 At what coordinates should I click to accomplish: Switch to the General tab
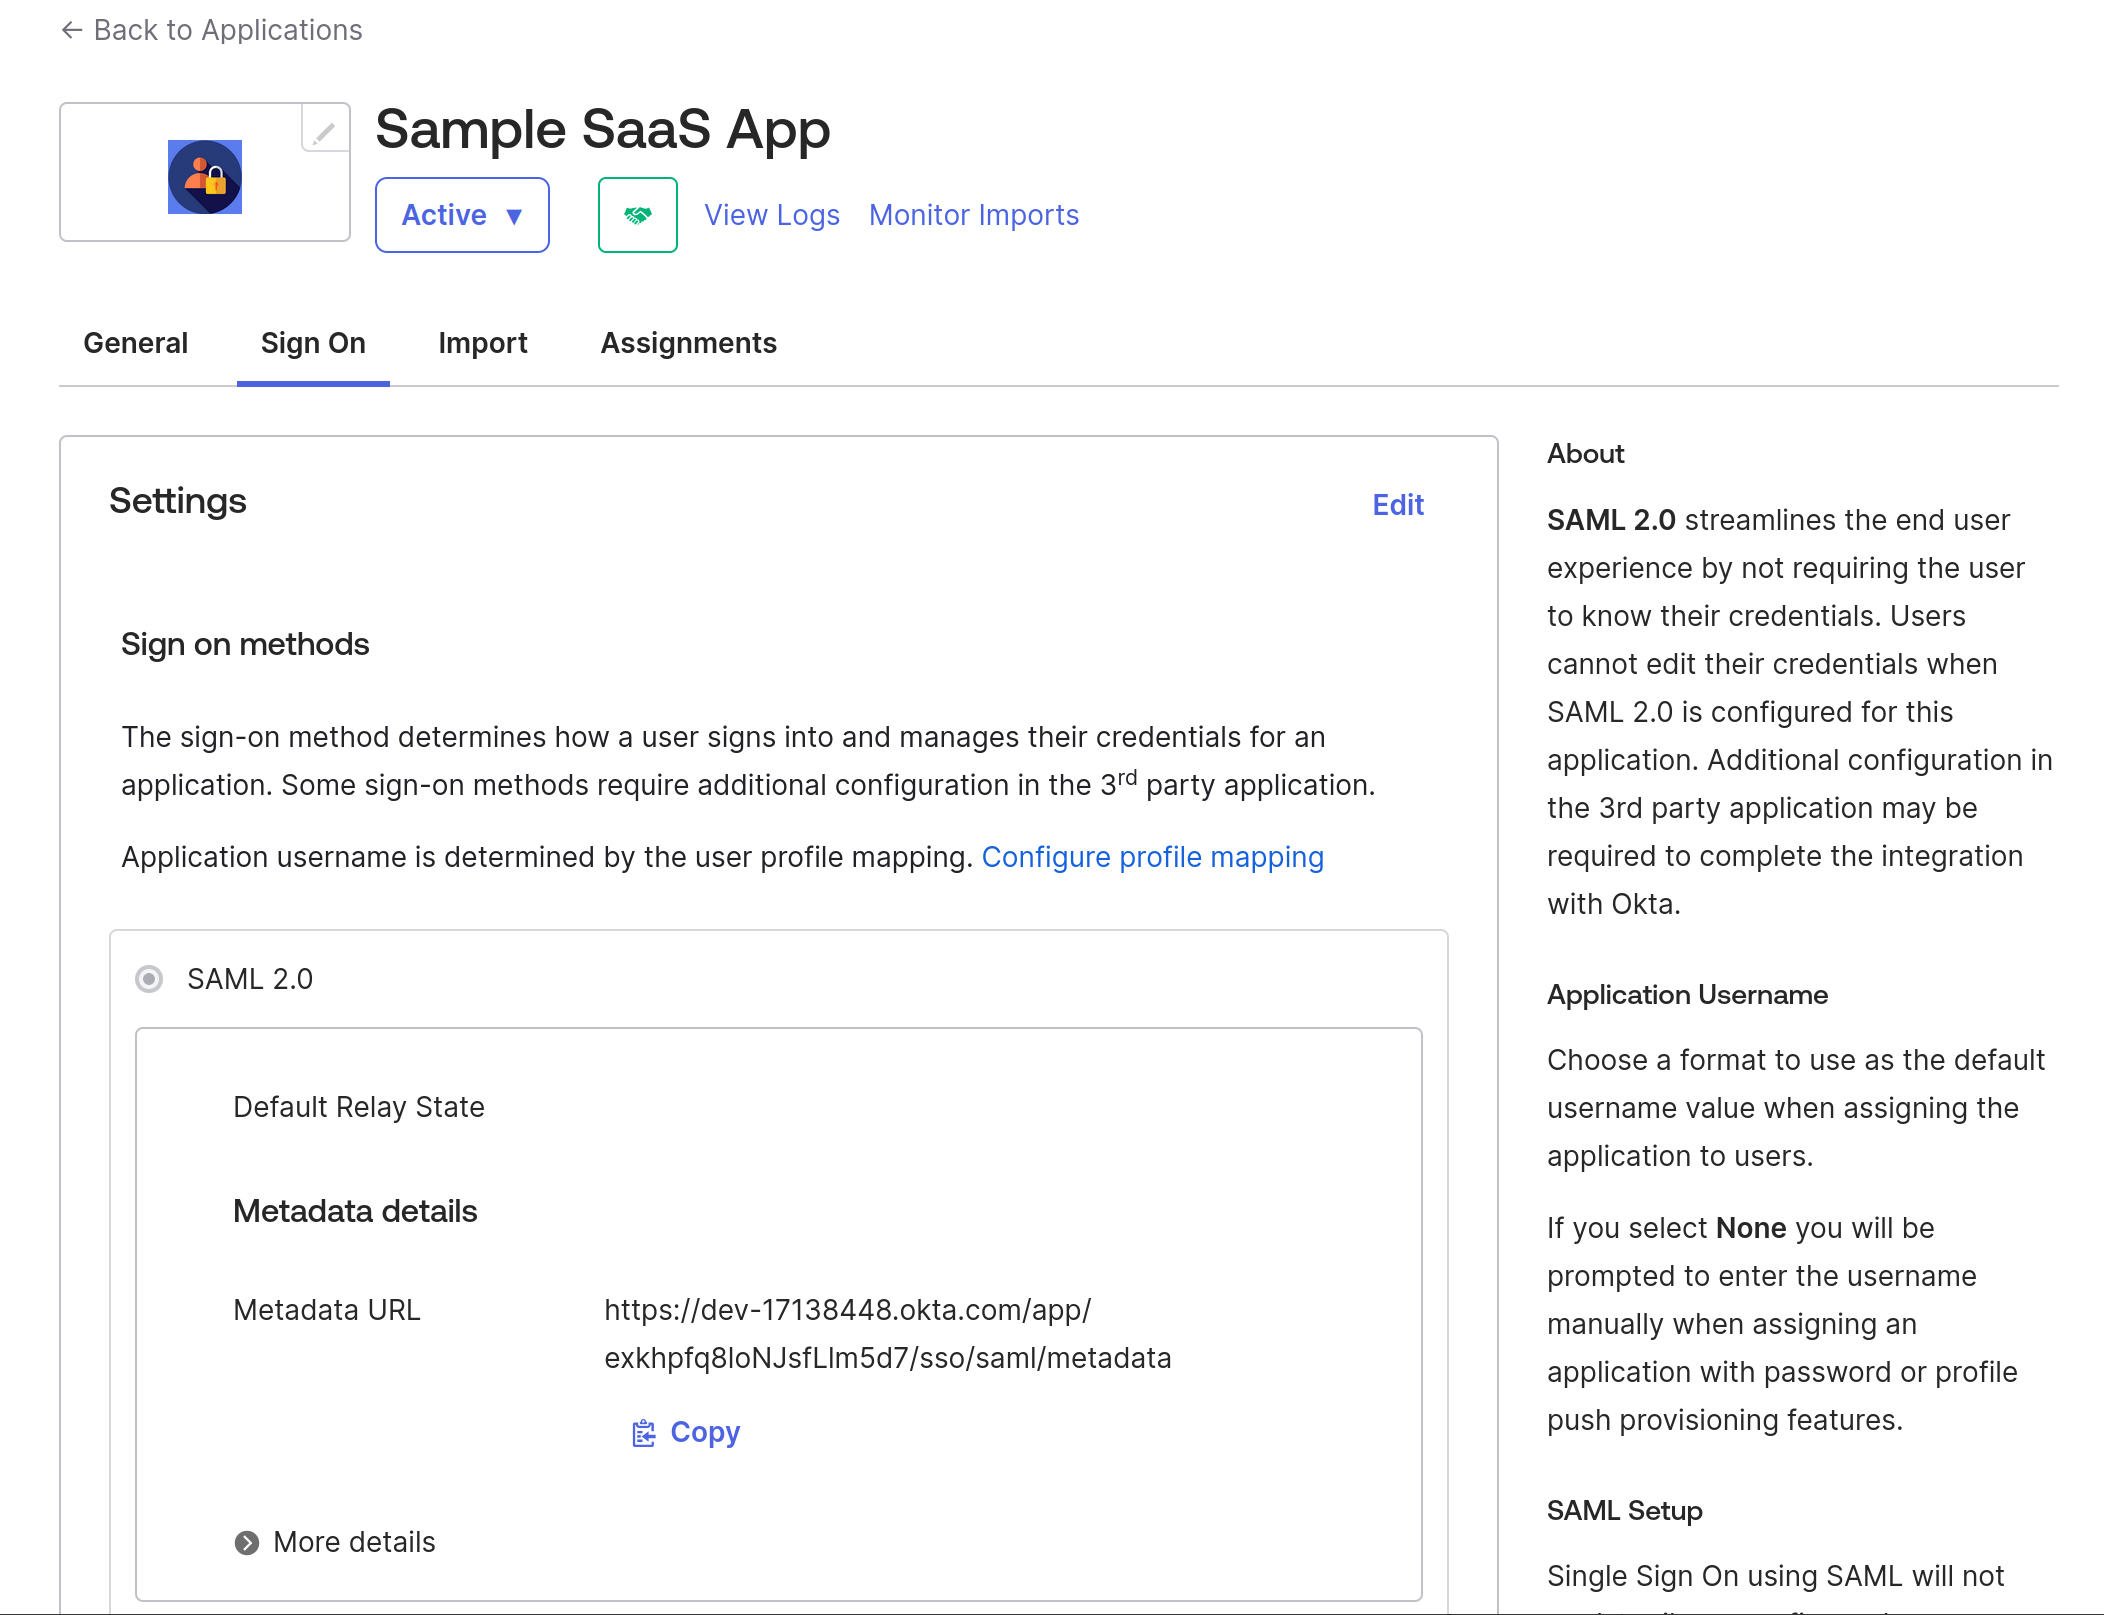click(136, 343)
